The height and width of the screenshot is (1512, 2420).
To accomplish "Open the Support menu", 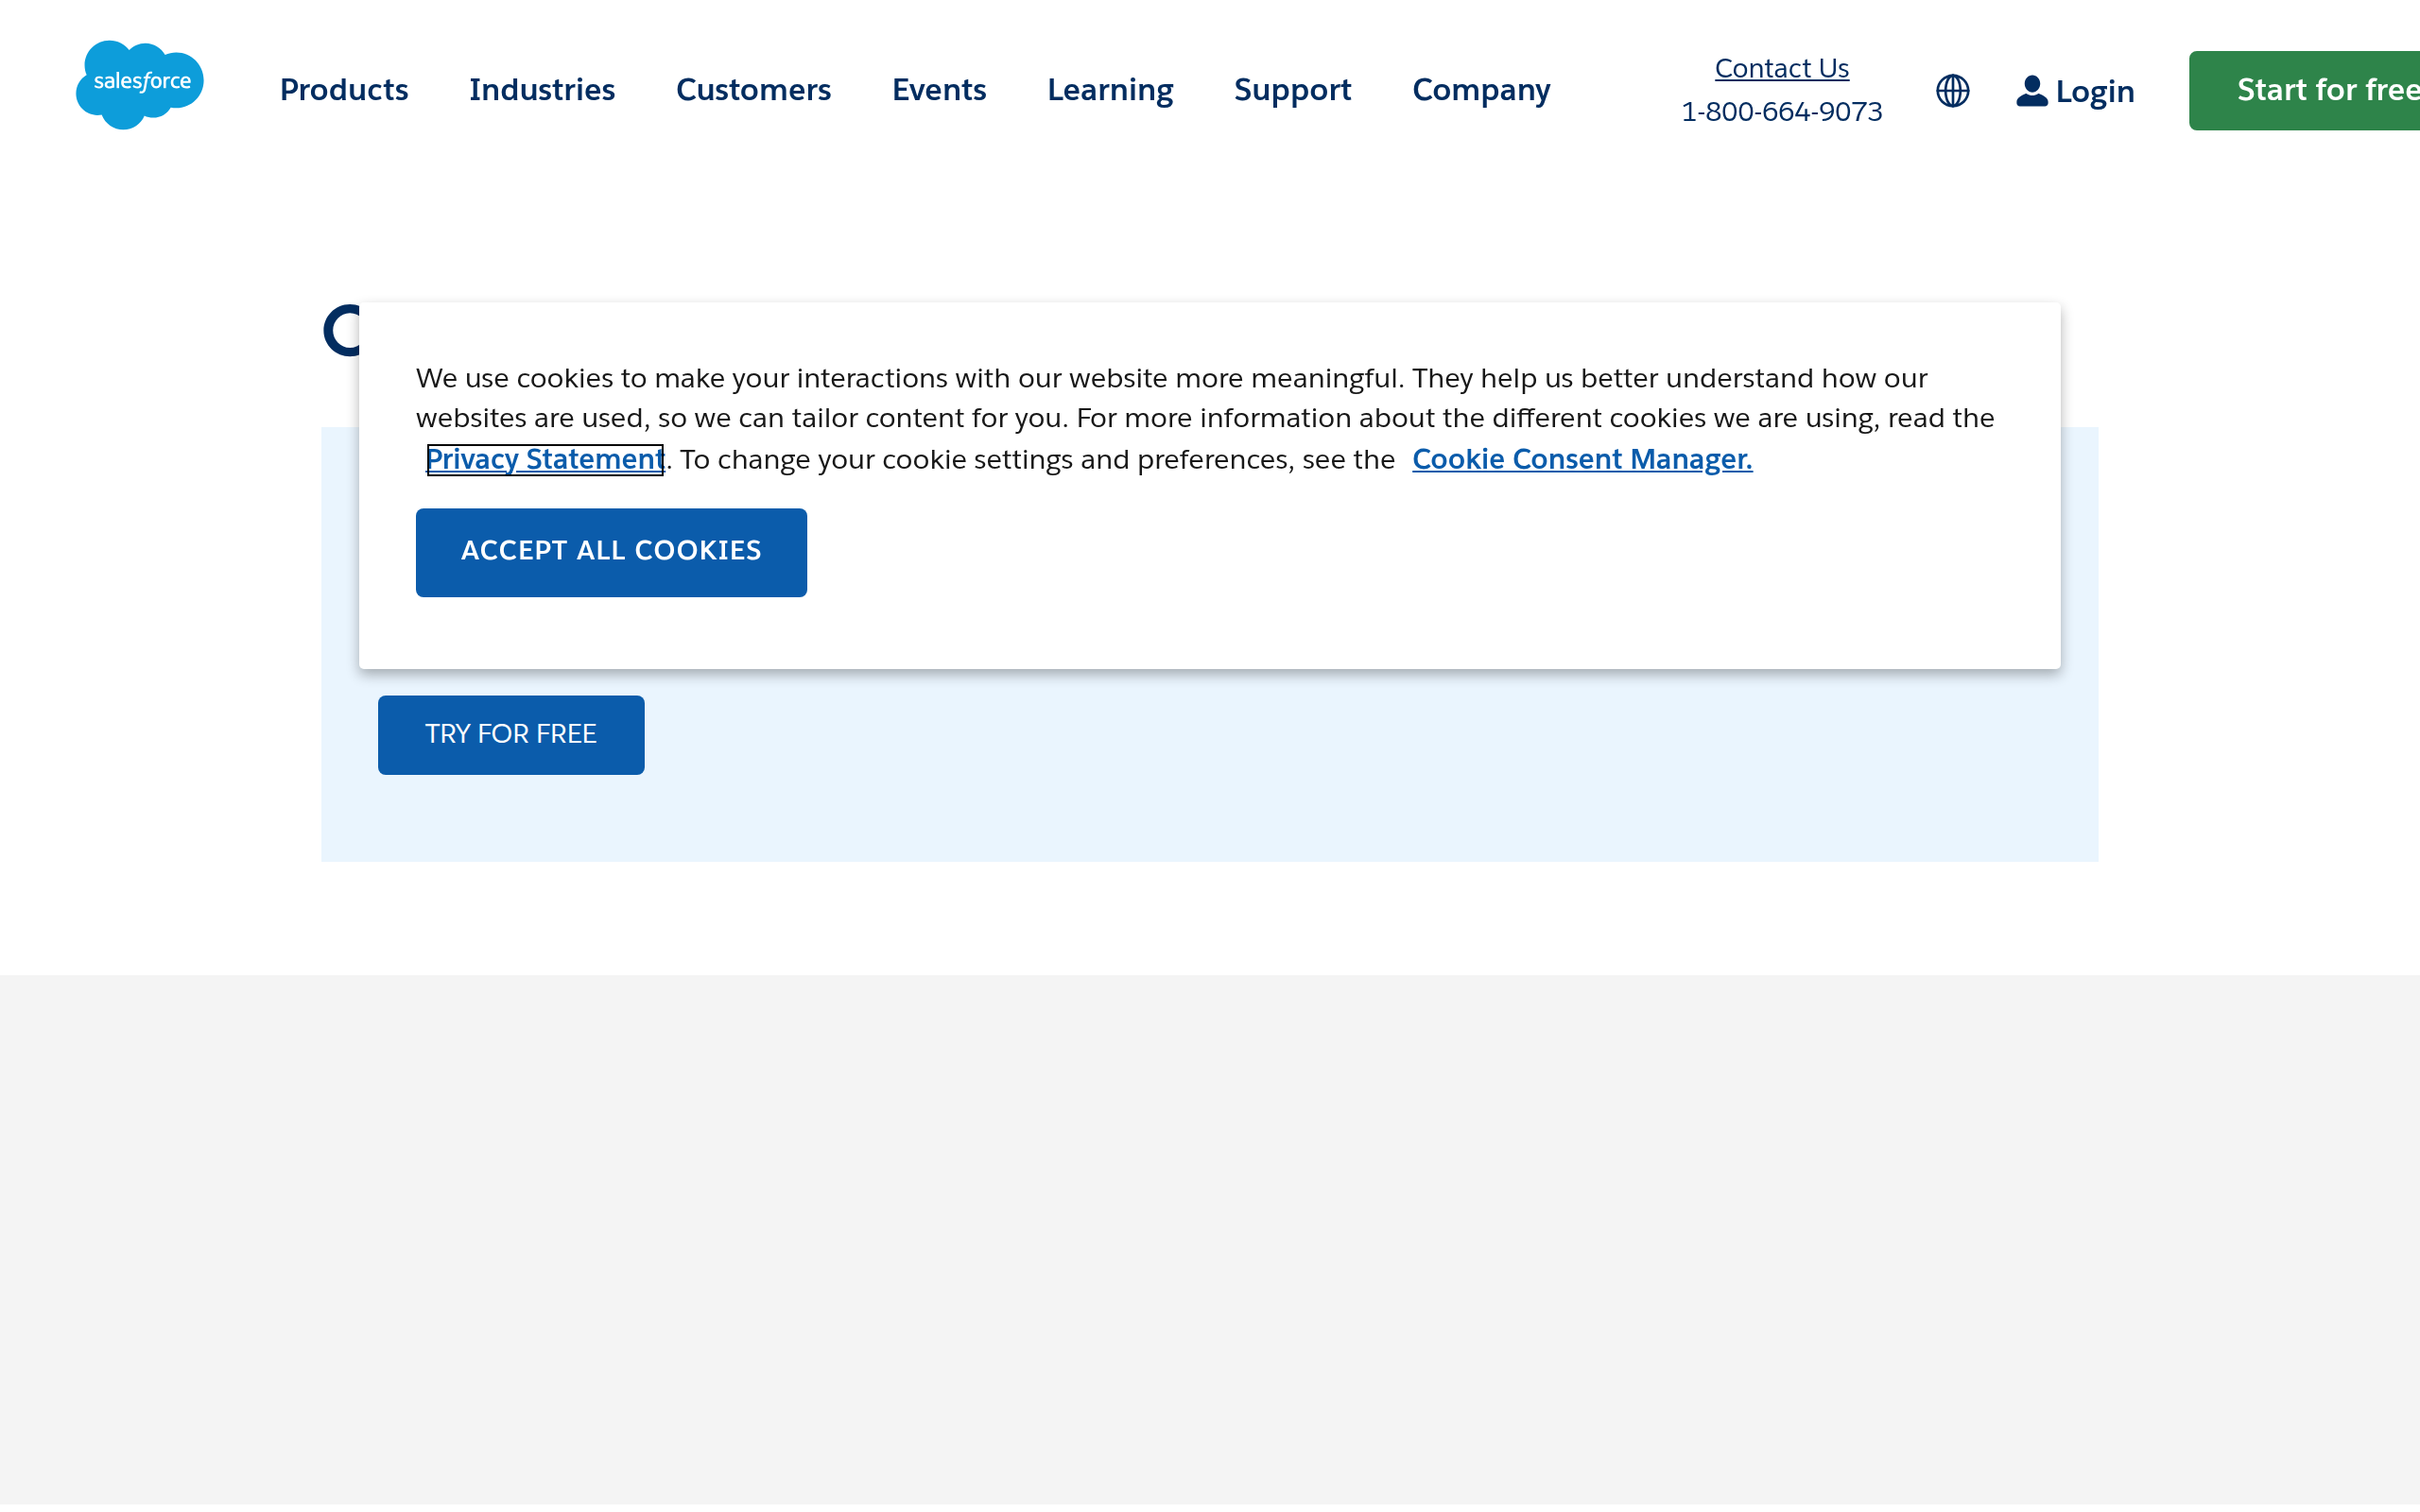I will (x=1292, y=90).
